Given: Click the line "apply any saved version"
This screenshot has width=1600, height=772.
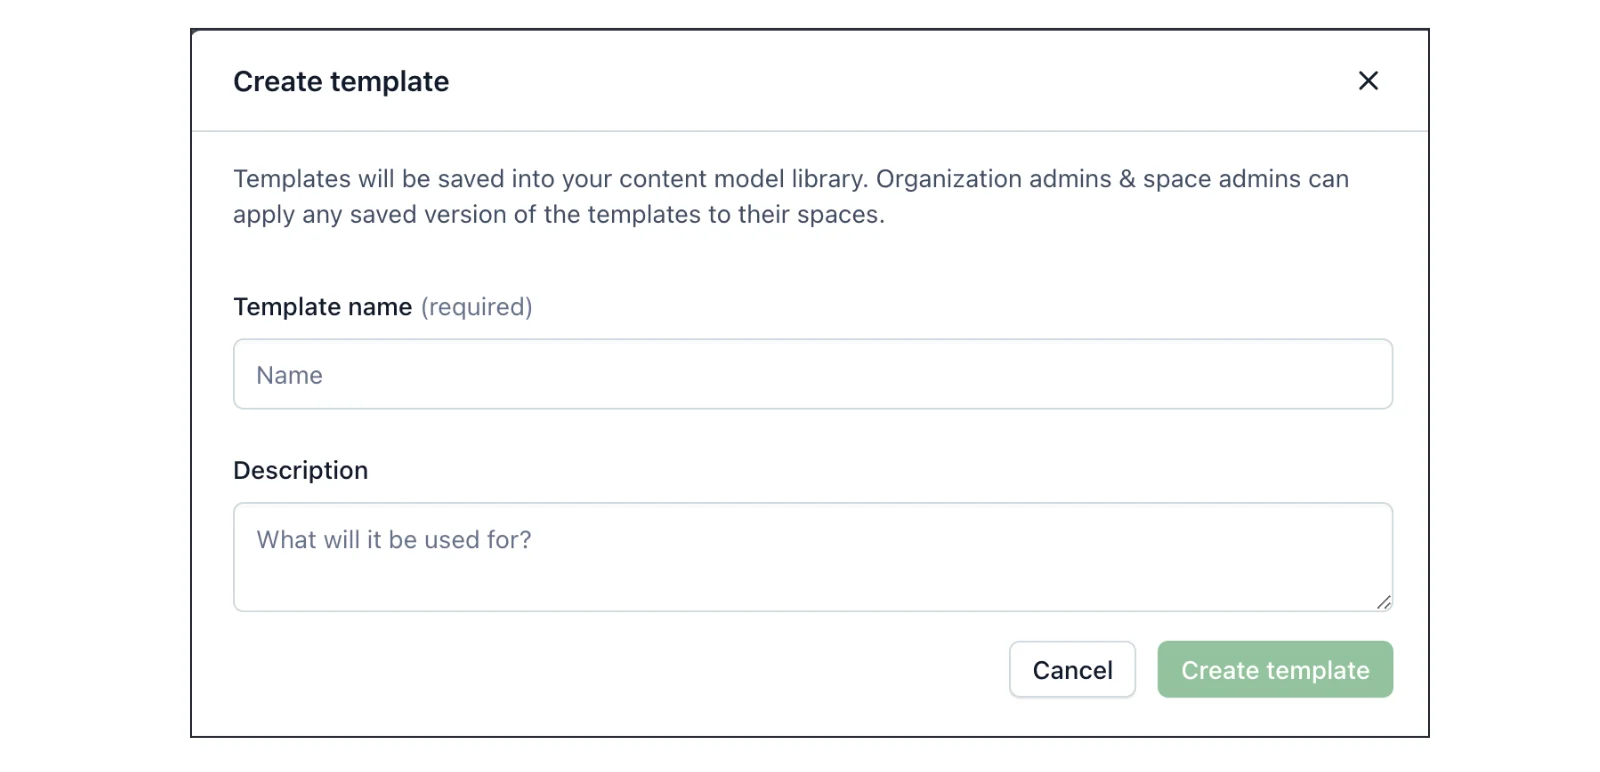Looking at the screenshot, I should pyautogui.click(x=559, y=215).
